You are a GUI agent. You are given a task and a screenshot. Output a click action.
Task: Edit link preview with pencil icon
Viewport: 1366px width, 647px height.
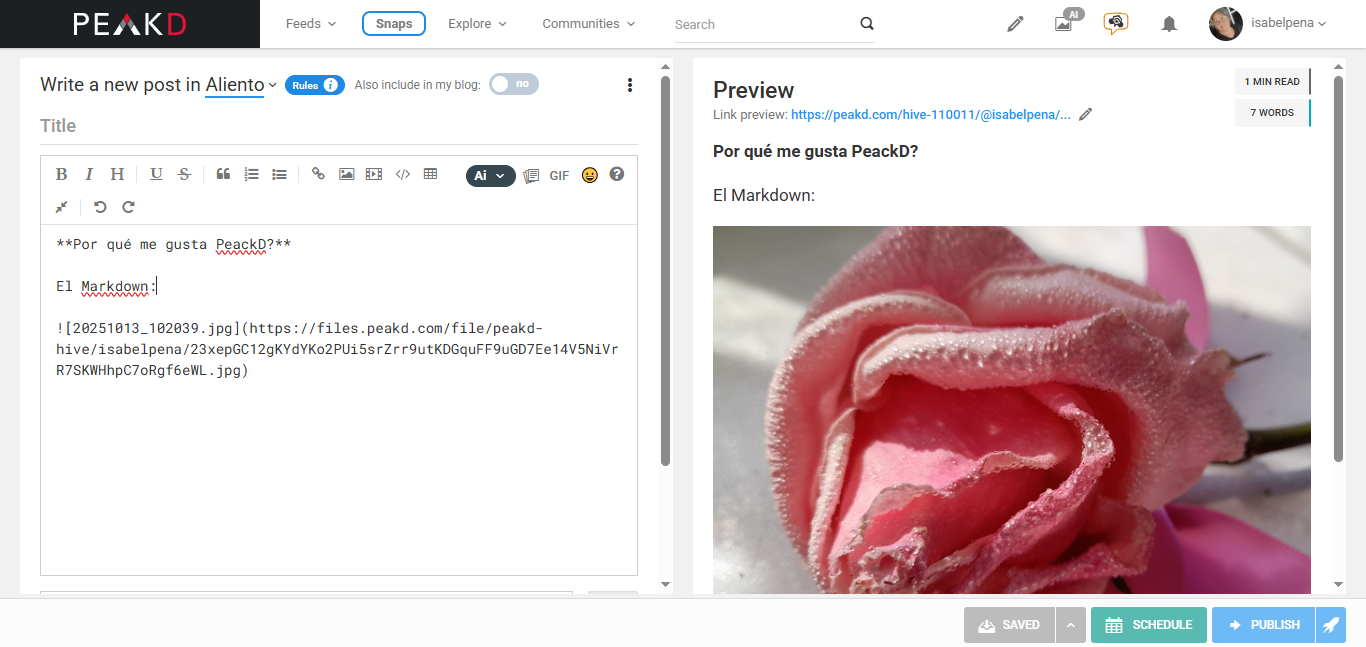point(1086,114)
